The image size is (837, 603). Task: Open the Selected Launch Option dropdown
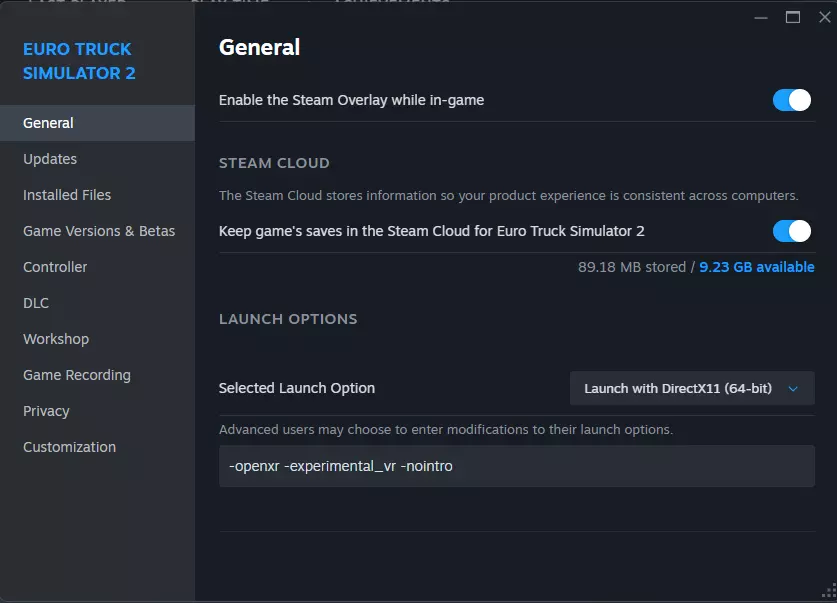(692, 388)
